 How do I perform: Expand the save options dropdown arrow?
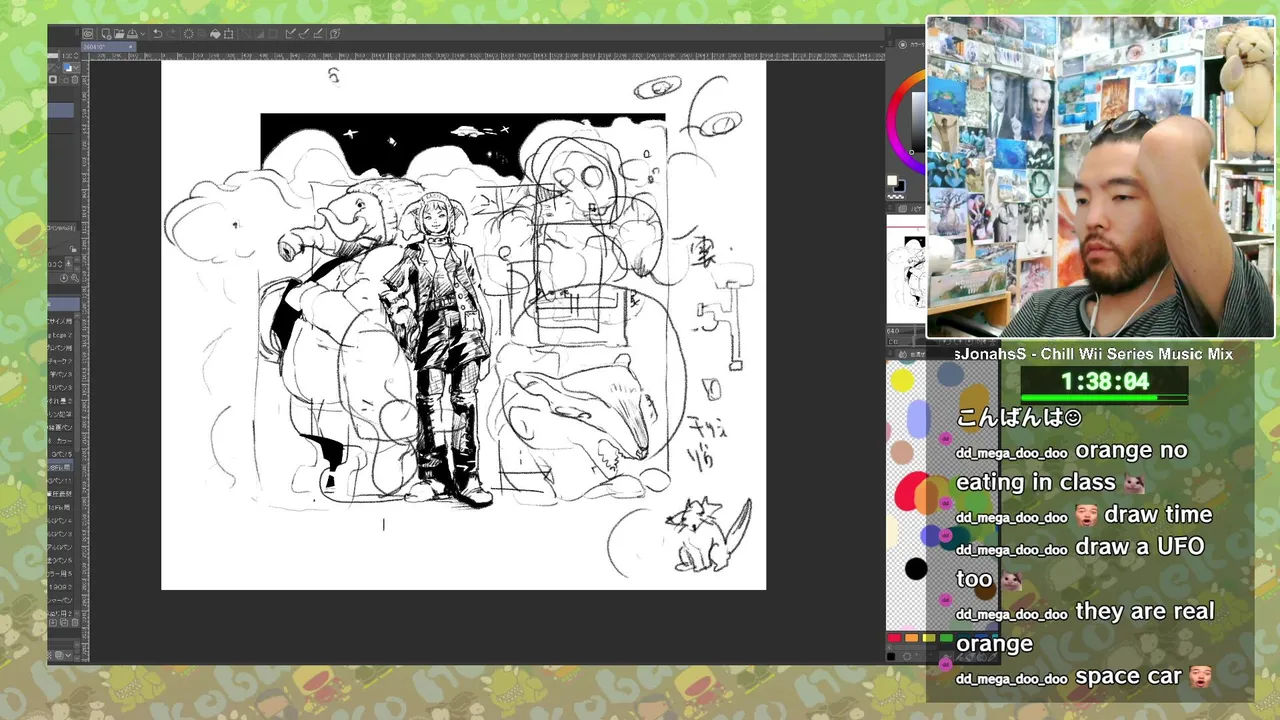(x=143, y=34)
